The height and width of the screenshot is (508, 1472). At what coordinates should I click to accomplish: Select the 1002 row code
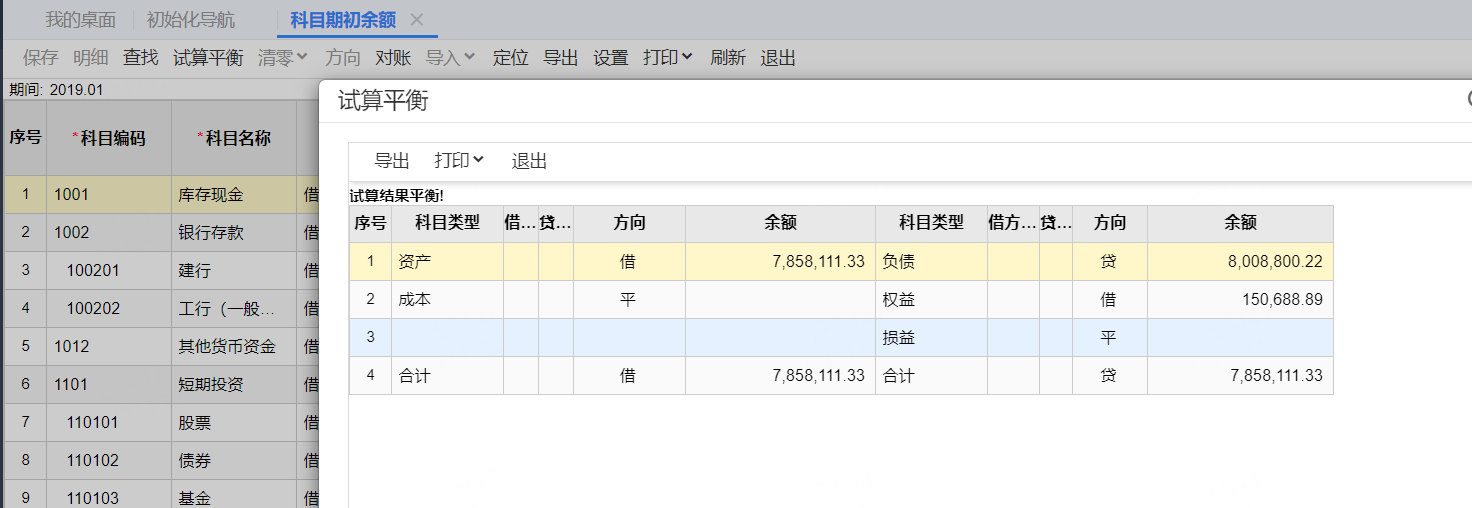coord(109,233)
